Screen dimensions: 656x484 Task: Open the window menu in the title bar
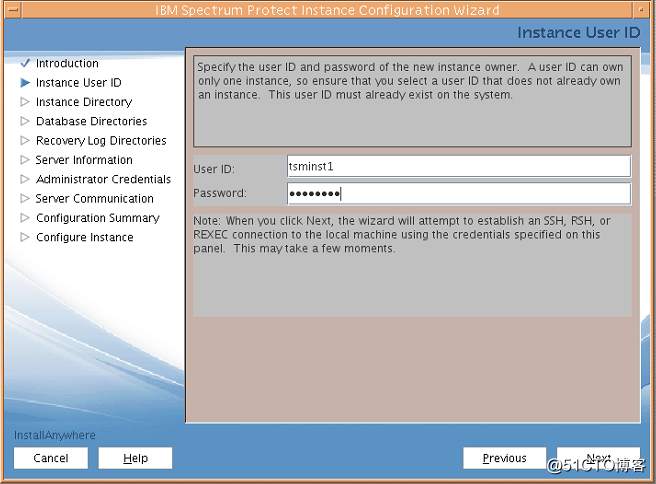[13, 9]
